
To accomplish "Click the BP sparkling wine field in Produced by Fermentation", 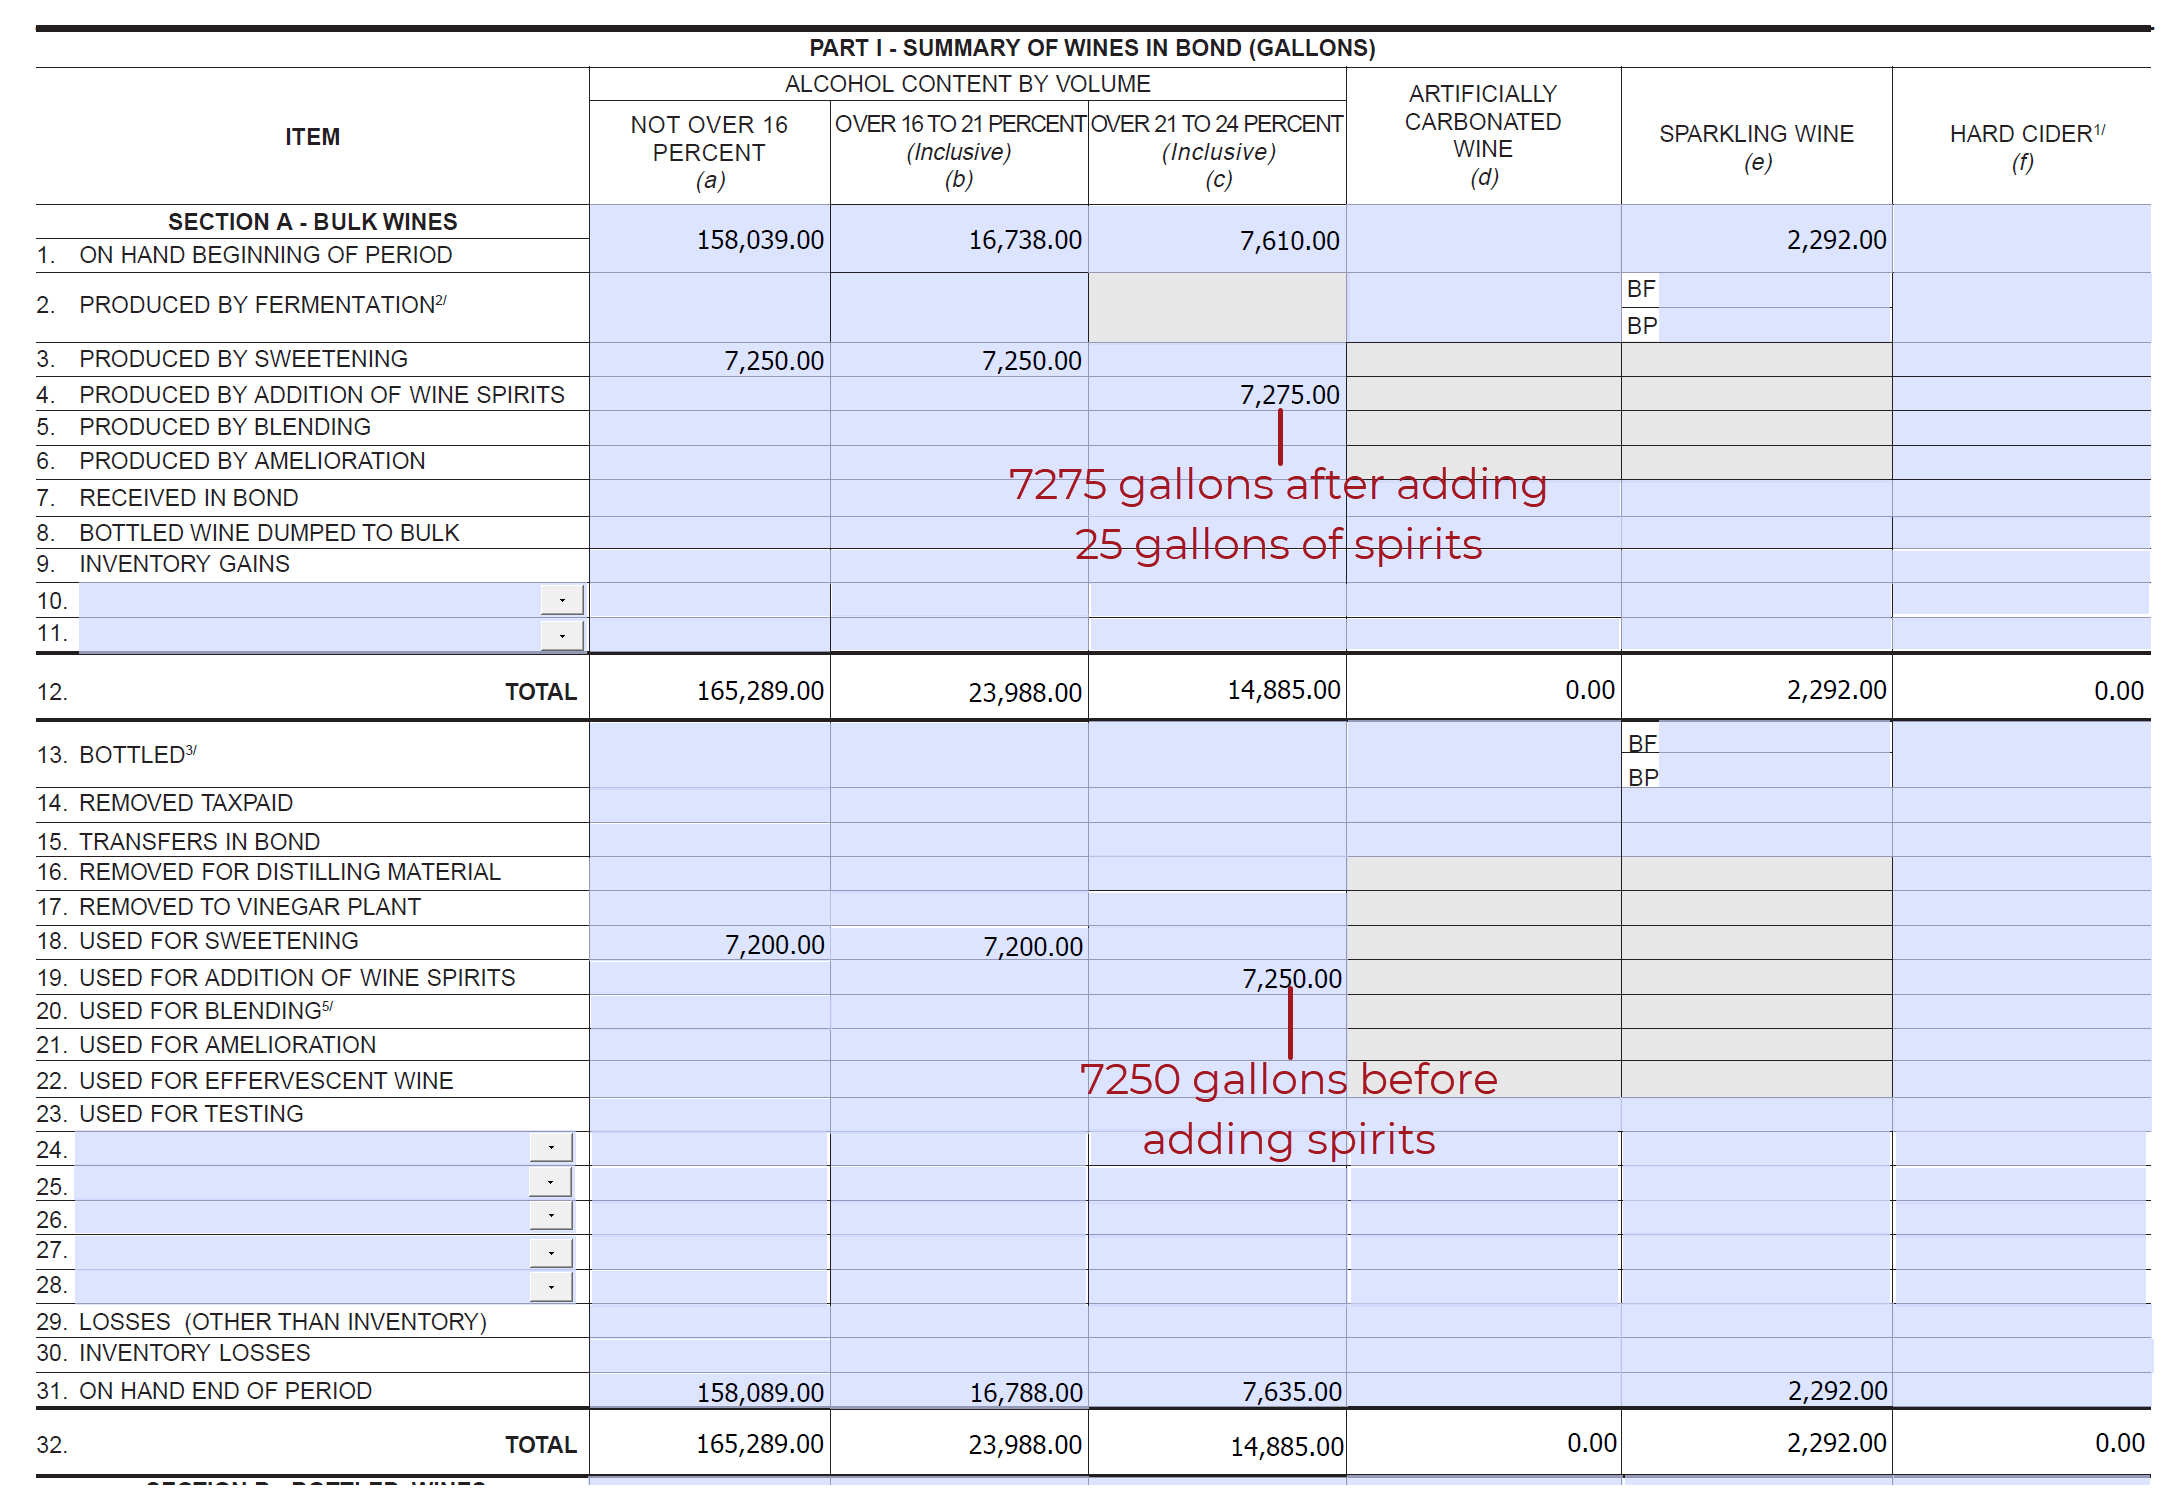I will (1775, 325).
